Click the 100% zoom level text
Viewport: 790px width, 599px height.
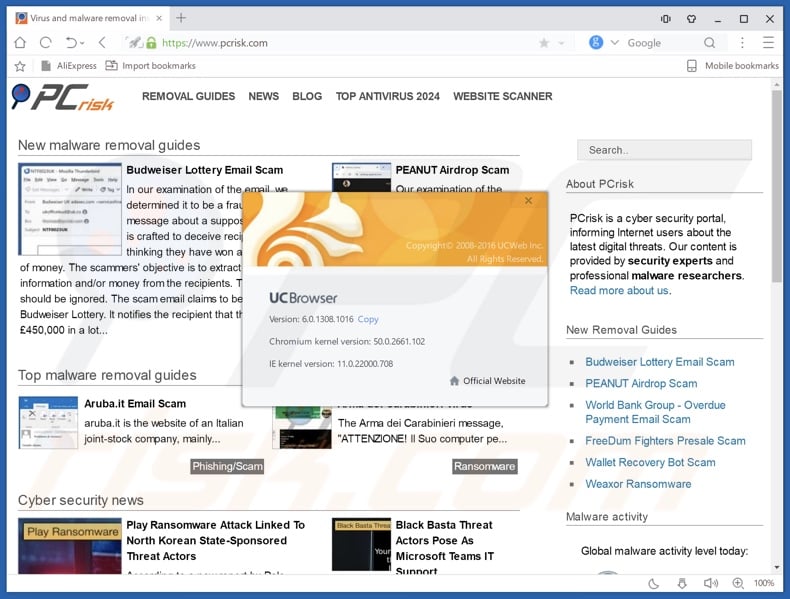tap(764, 583)
